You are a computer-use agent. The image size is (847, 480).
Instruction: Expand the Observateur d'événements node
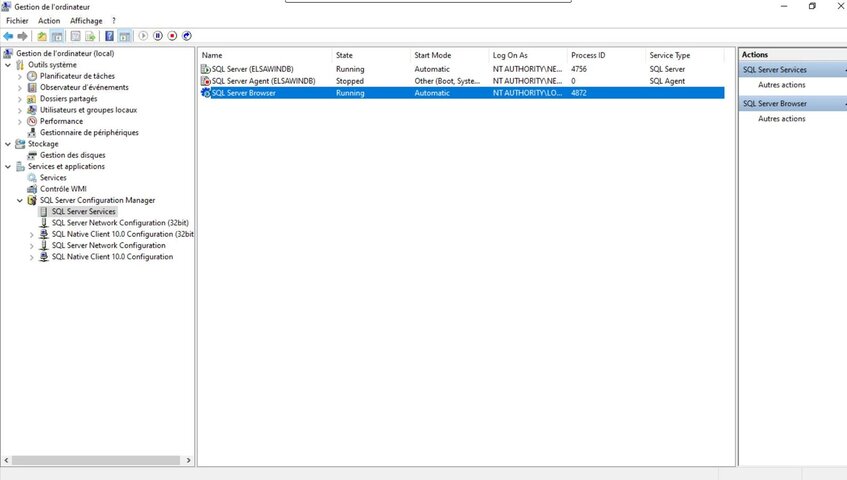coord(20,88)
